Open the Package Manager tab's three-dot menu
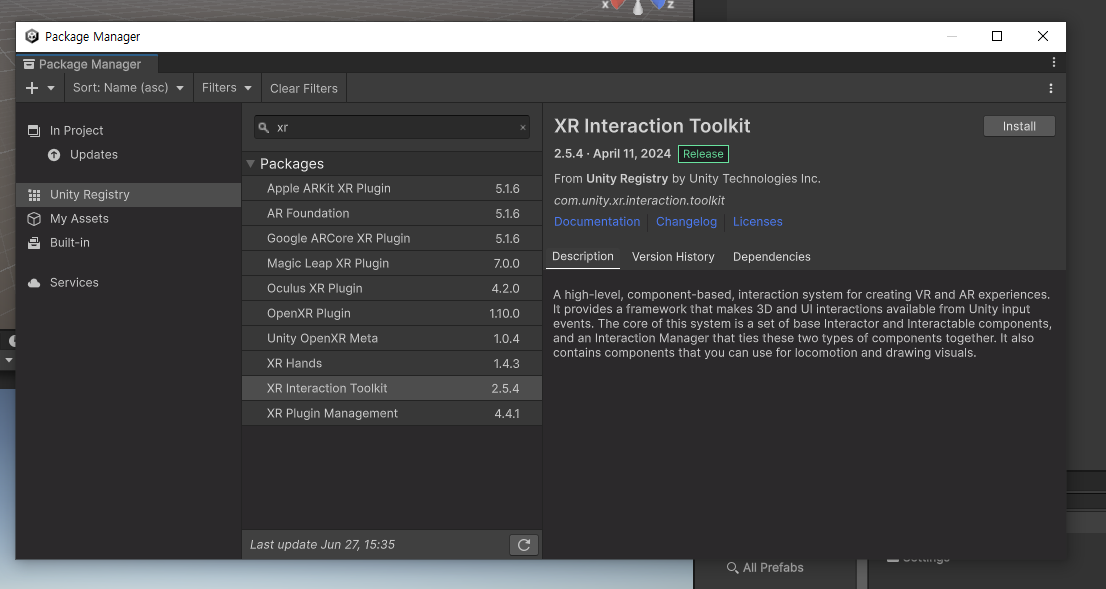Screen dimensions: 1106x589 (1054, 63)
